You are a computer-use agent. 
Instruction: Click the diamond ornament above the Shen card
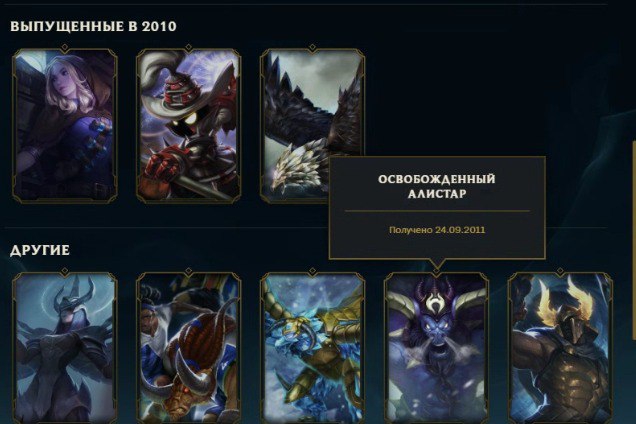[x=65, y=271]
